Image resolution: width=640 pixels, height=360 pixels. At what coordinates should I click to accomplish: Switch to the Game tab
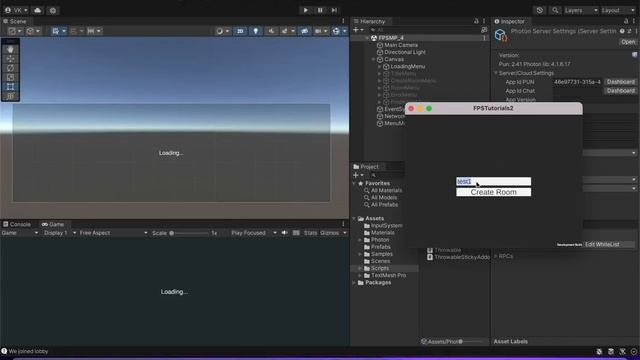pyautogui.click(x=53, y=224)
